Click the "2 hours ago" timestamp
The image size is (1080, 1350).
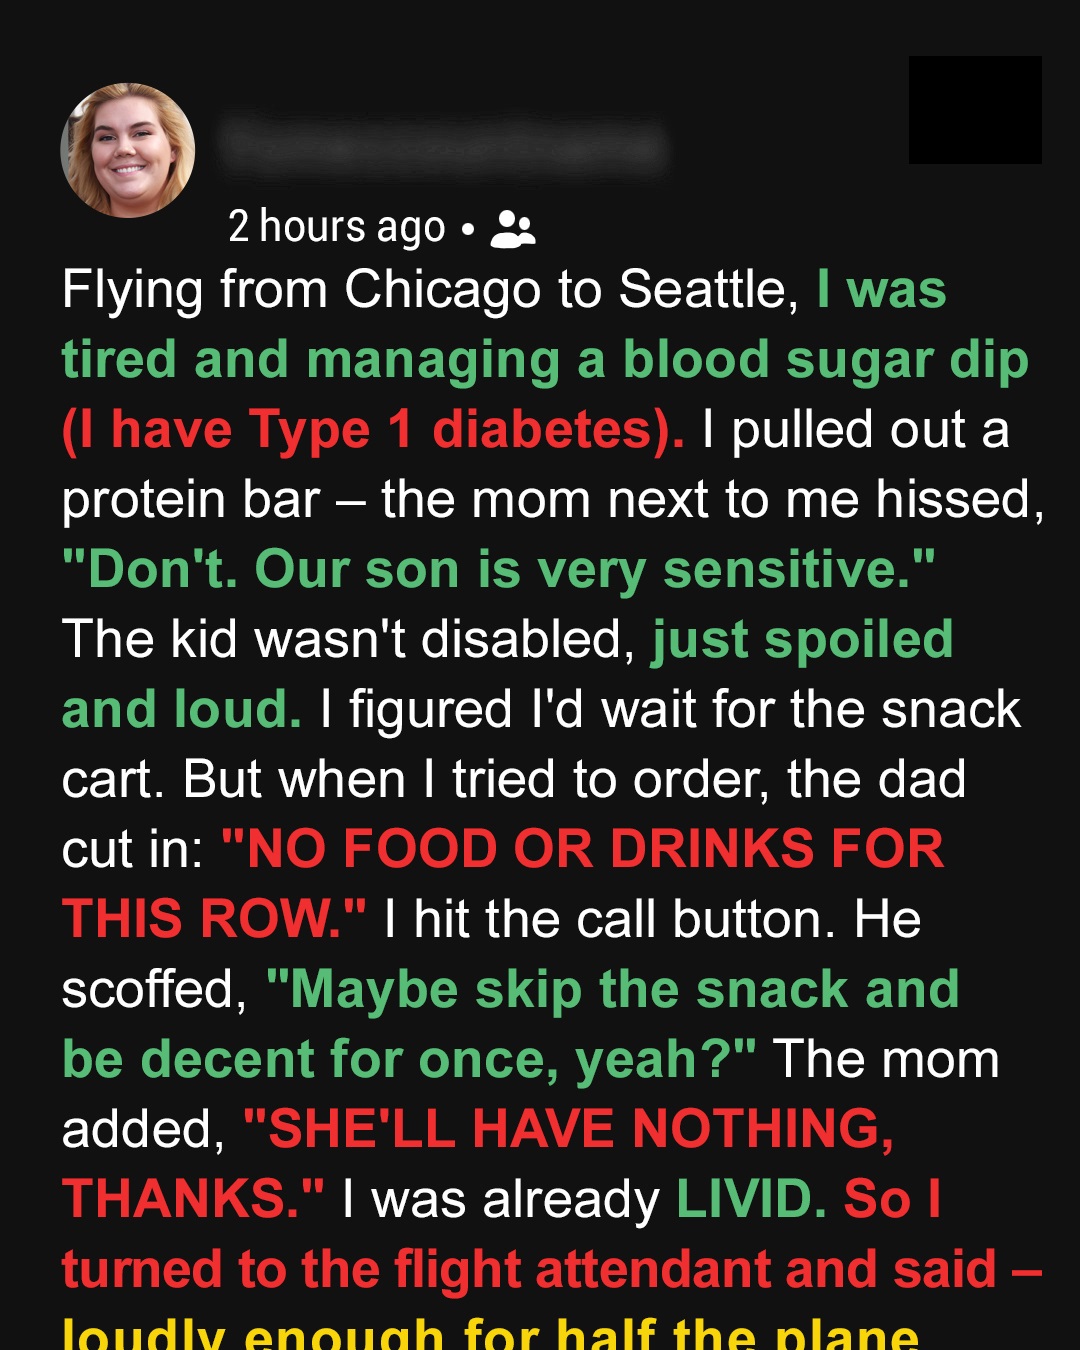[336, 227]
